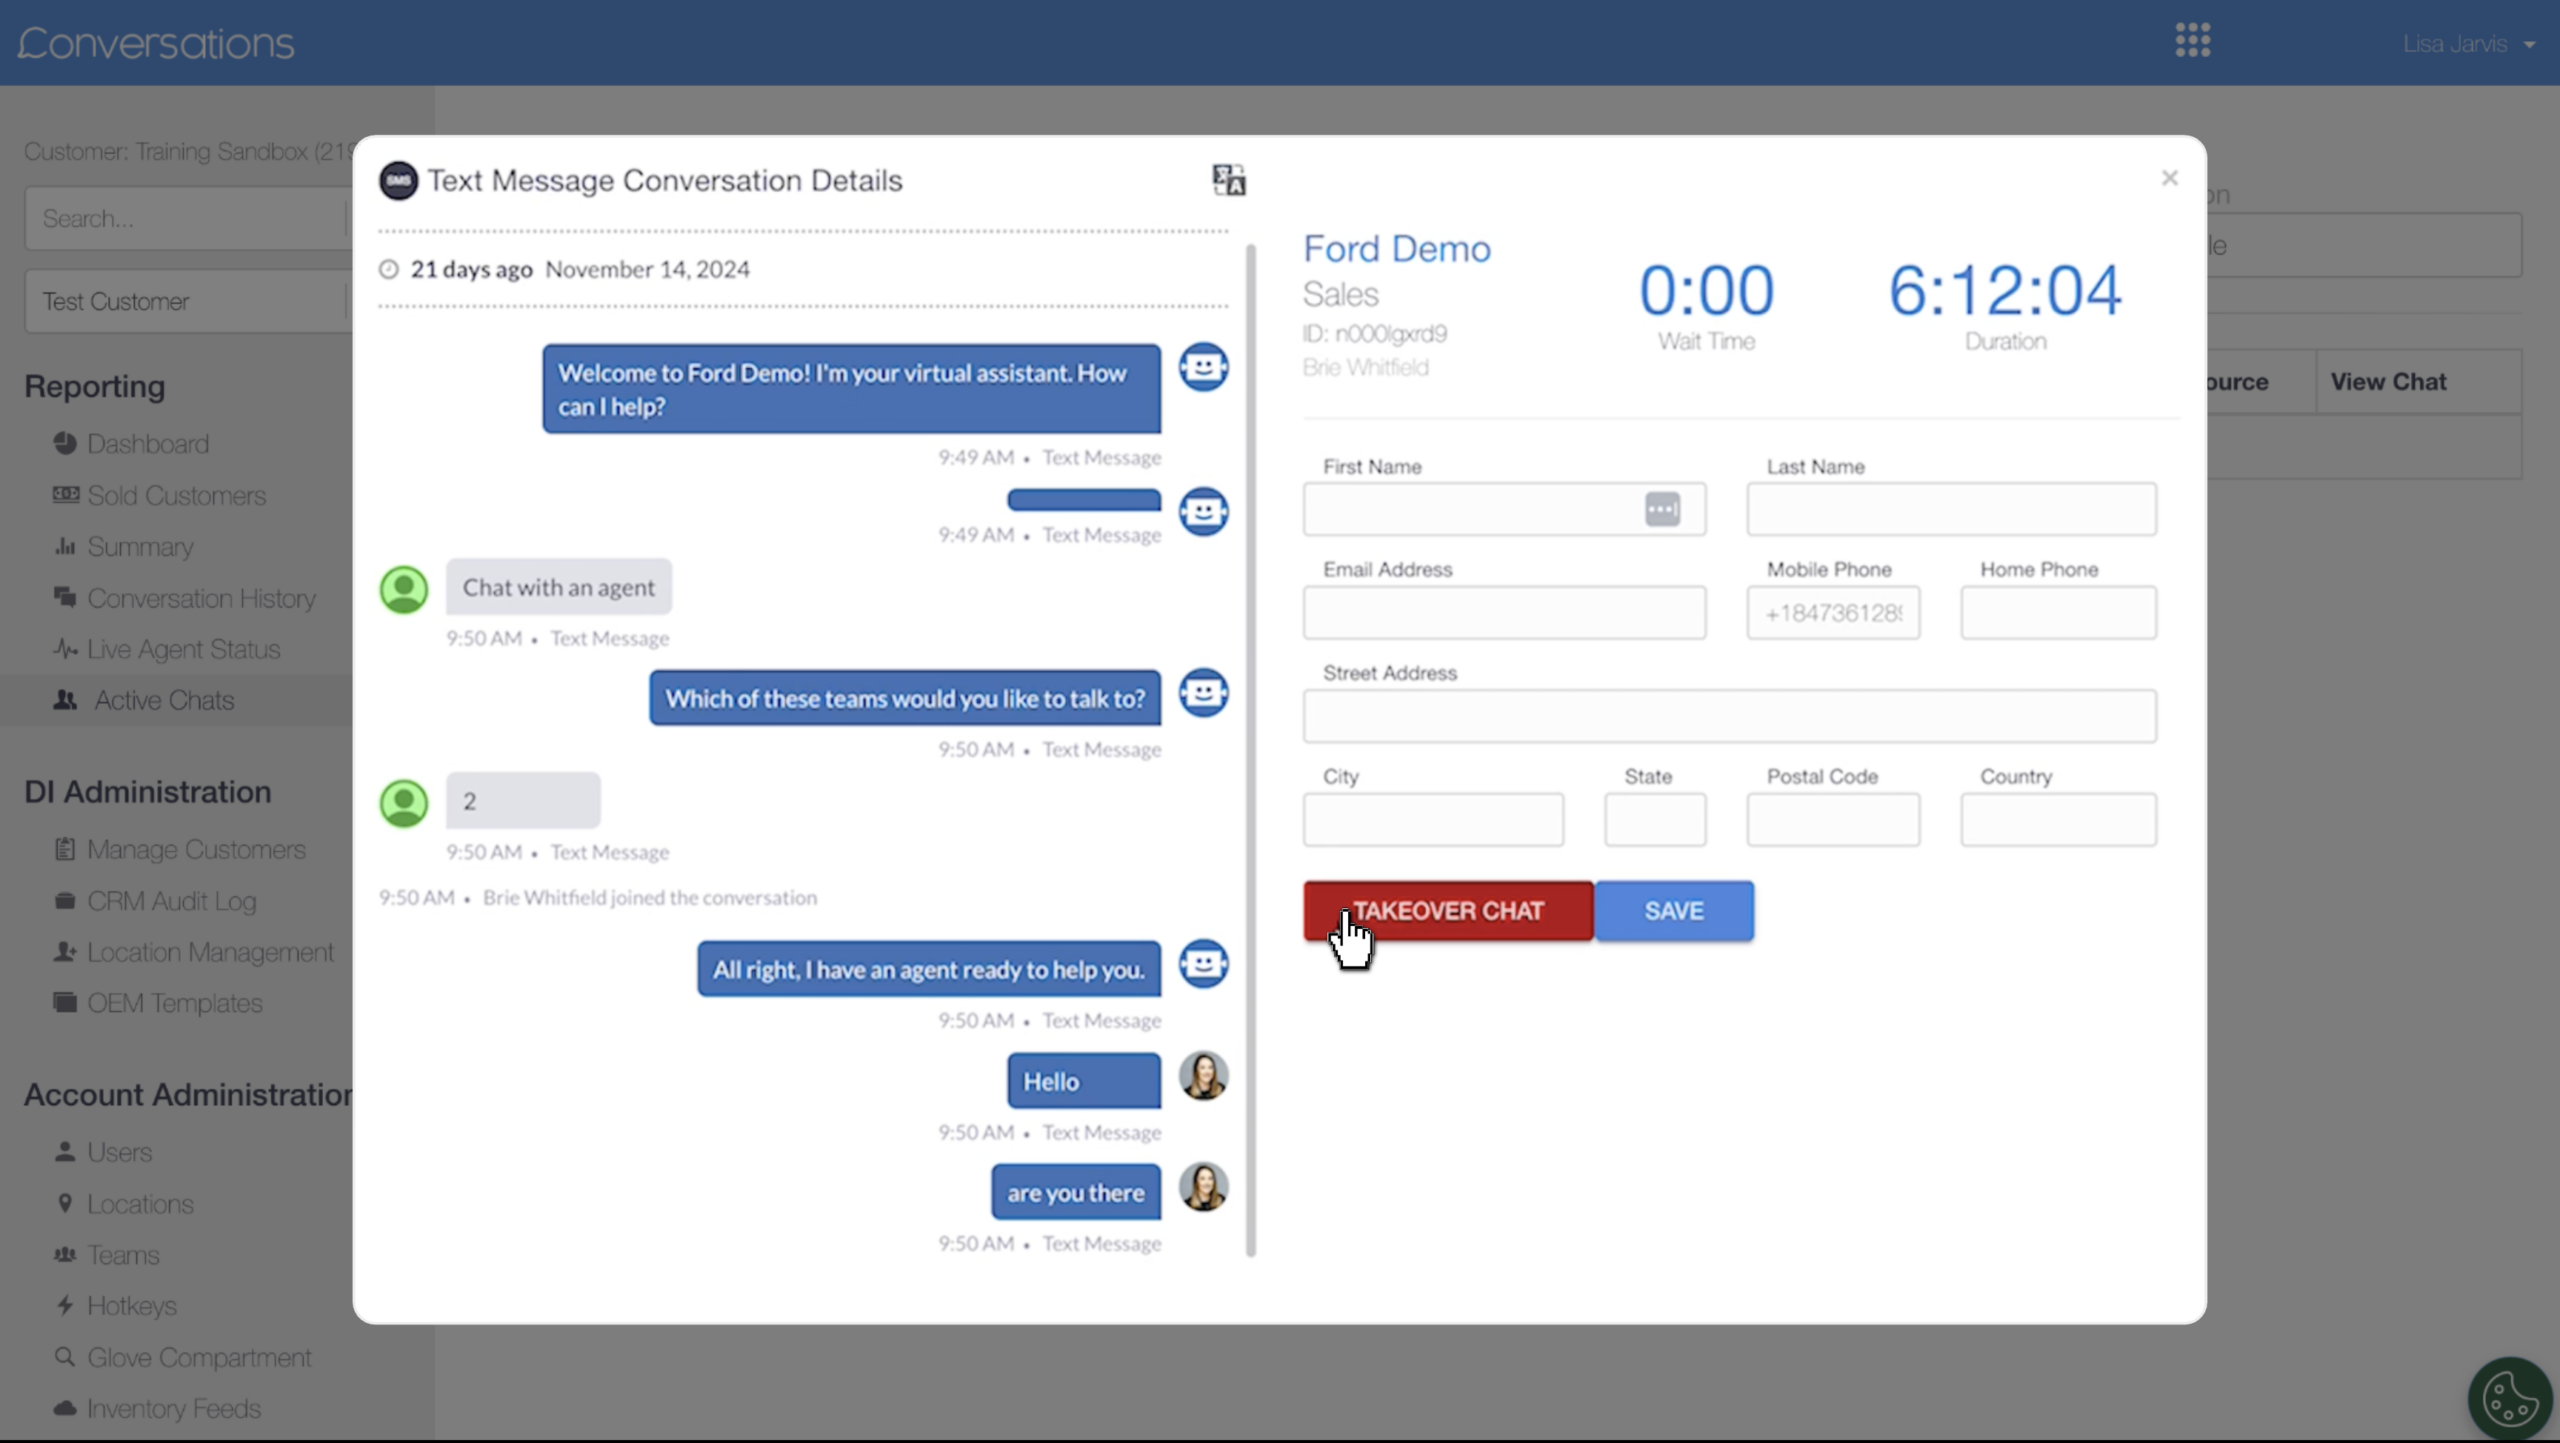Click the 'Brie Whitfield joined the conversation' notice

(650, 898)
